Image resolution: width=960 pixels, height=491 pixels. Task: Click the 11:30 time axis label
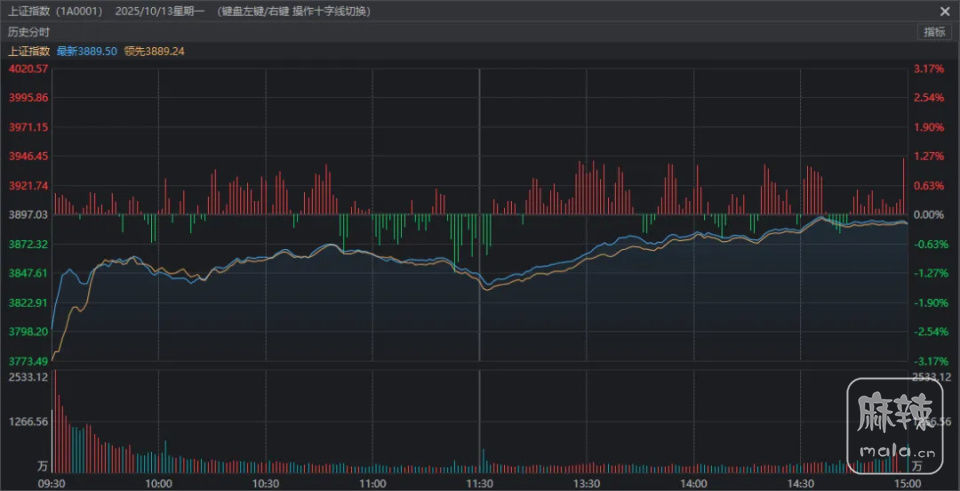click(479, 482)
